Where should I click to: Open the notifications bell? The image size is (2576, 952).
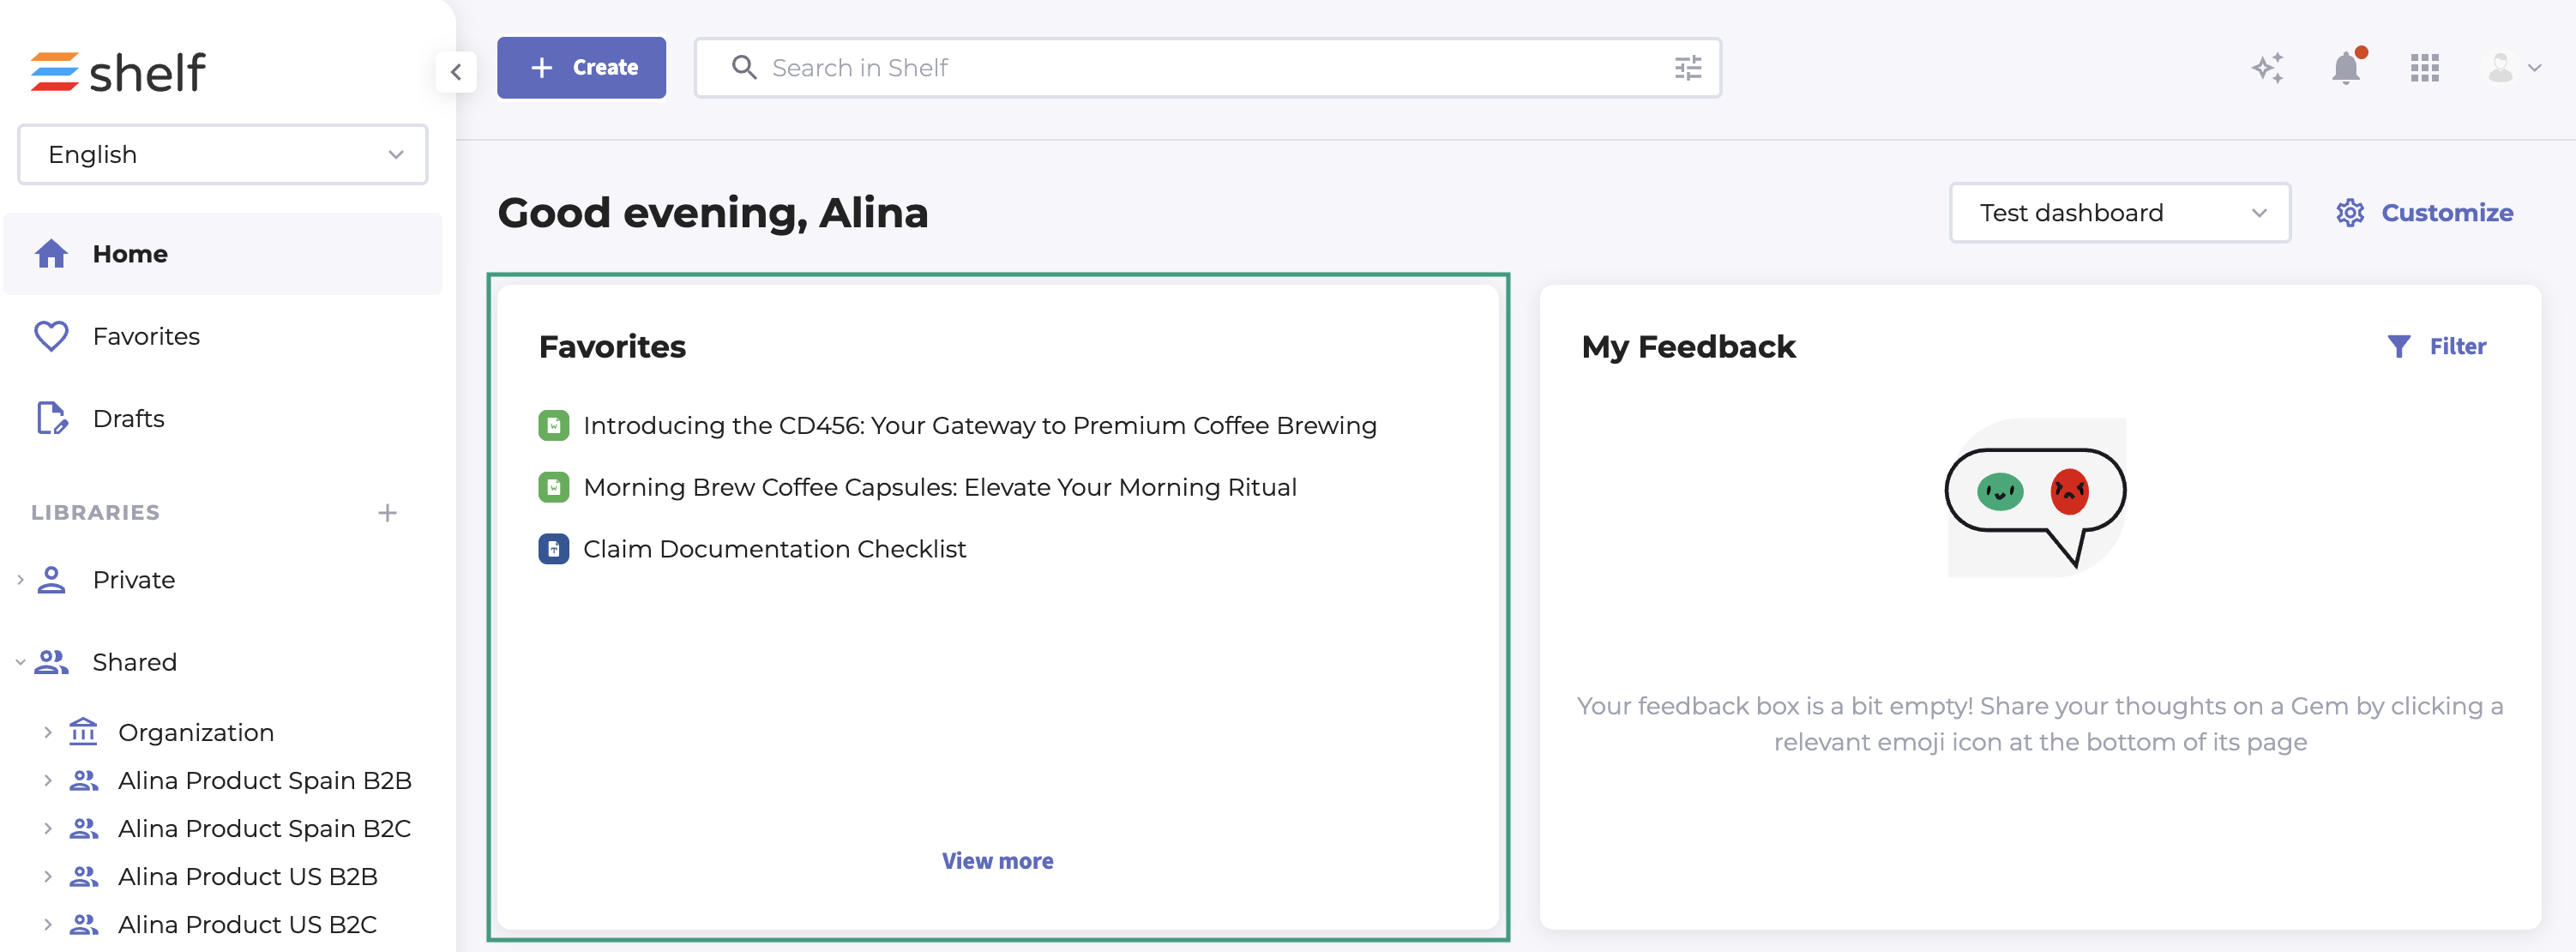click(2345, 68)
